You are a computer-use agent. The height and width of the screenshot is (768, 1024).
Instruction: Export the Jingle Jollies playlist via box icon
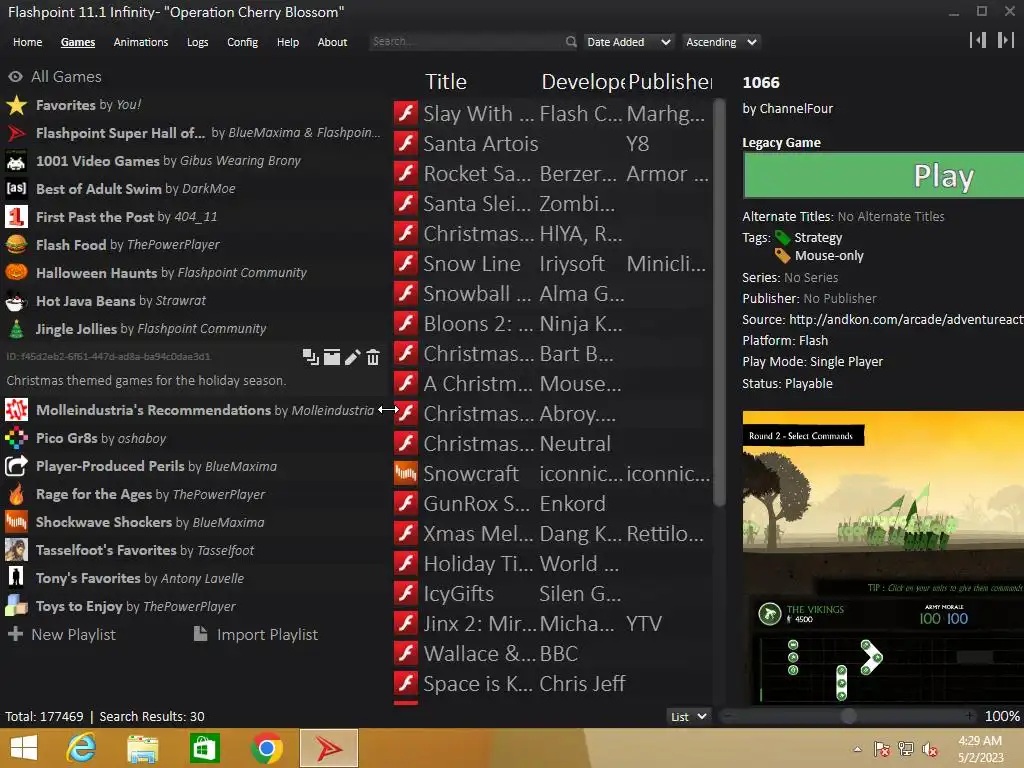332,357
